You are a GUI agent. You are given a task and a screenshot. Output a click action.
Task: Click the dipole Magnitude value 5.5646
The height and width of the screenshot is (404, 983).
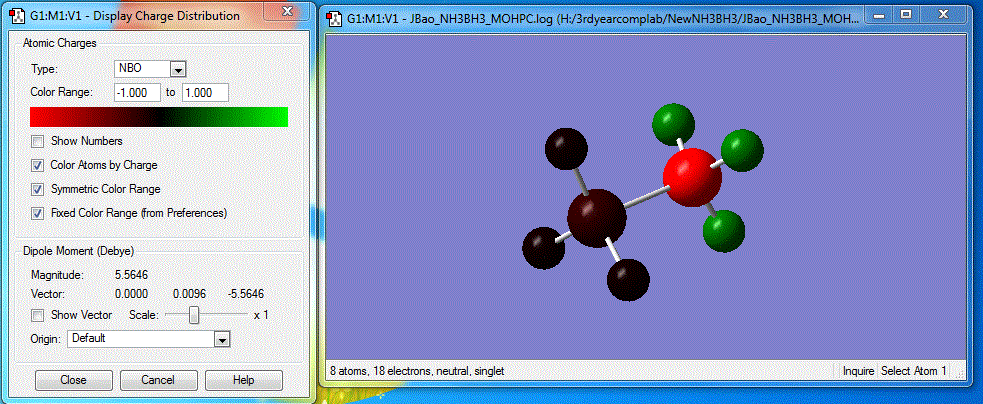tap(132, 275)
